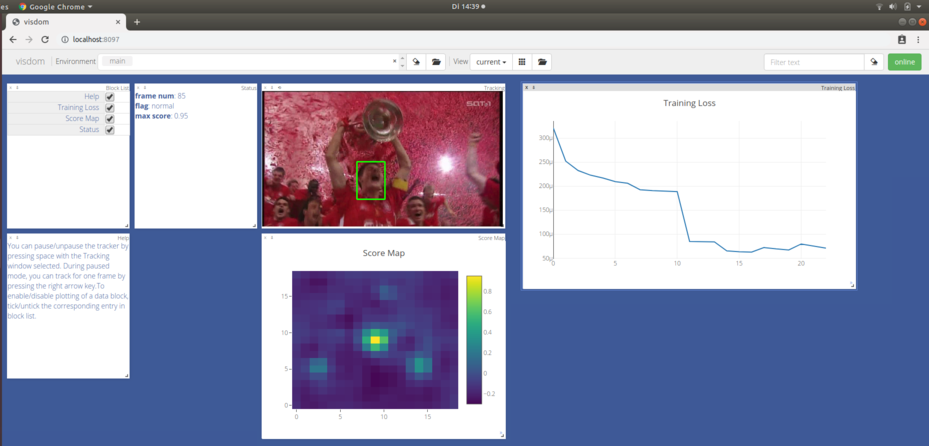This screenshot has height=446, width=929.
Task: Click the repack grid icon
Action: click(x=522, y=62)
